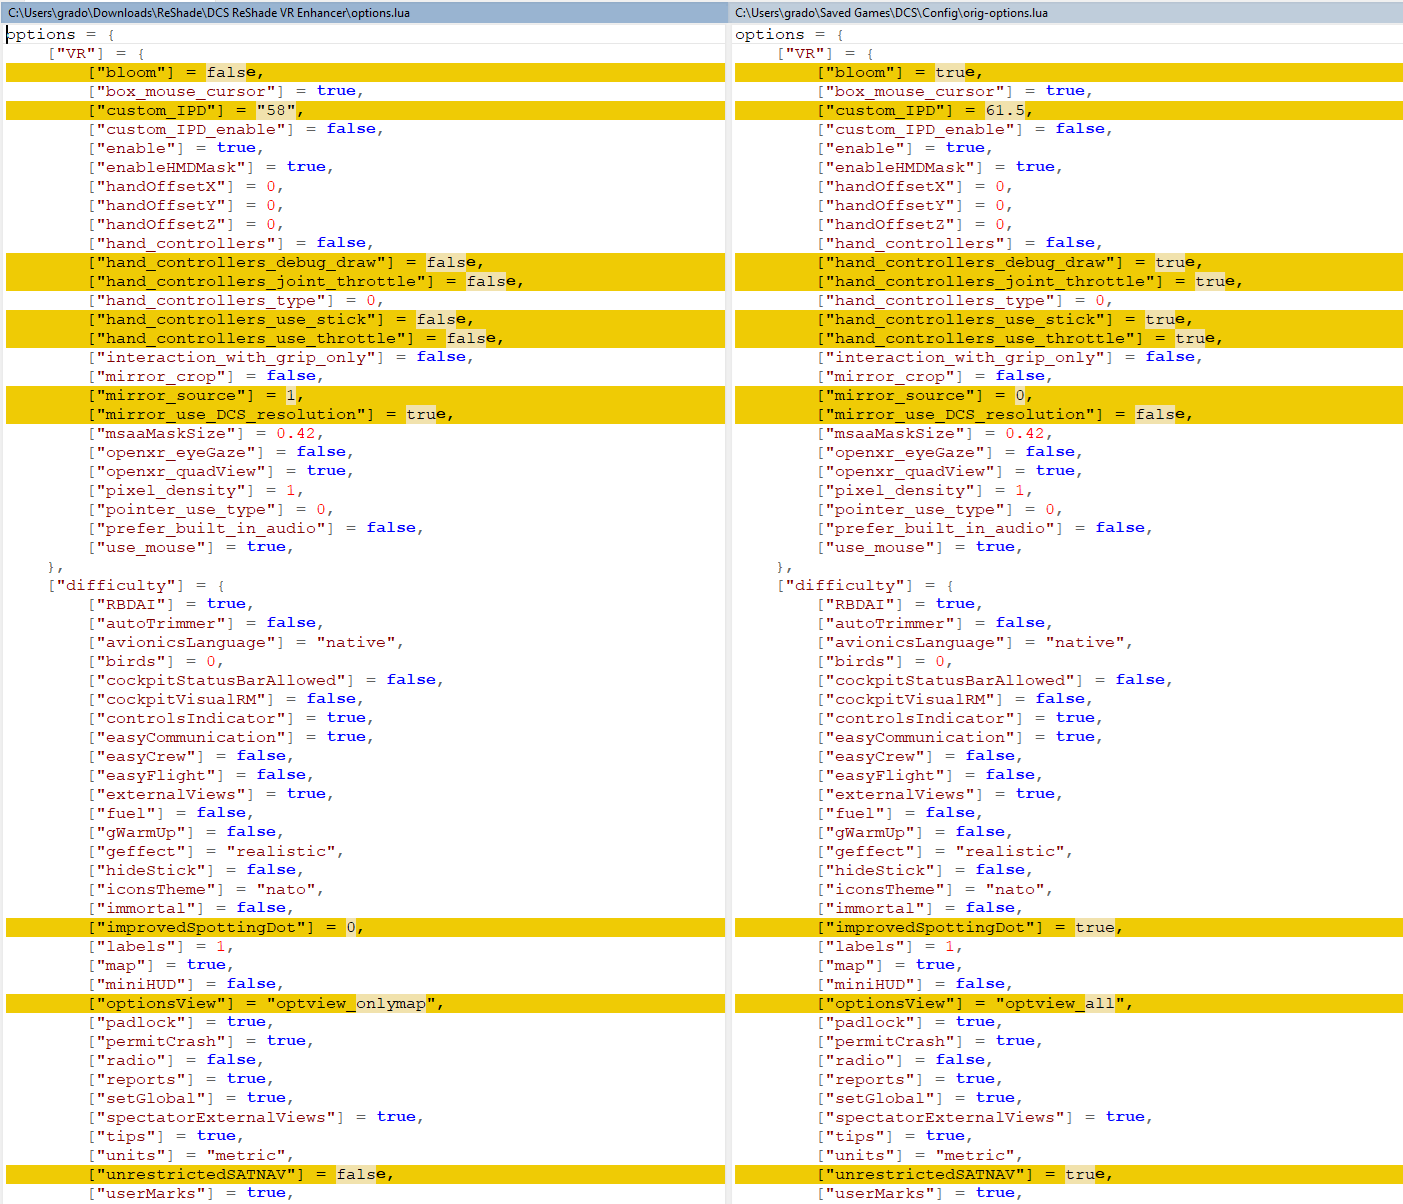The image size is (1403, 1204).
Task: Select the highlighted "bloom" = true line
Action: [1068, 72]
